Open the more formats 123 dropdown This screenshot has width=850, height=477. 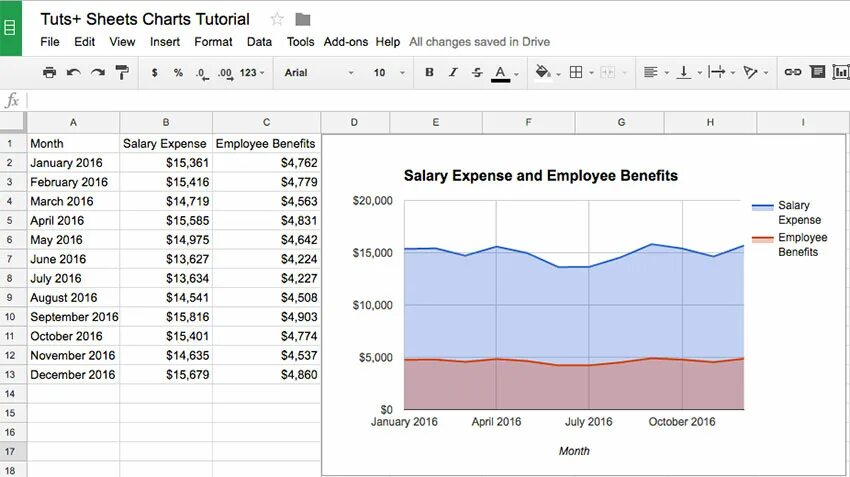tap(252, 72)
